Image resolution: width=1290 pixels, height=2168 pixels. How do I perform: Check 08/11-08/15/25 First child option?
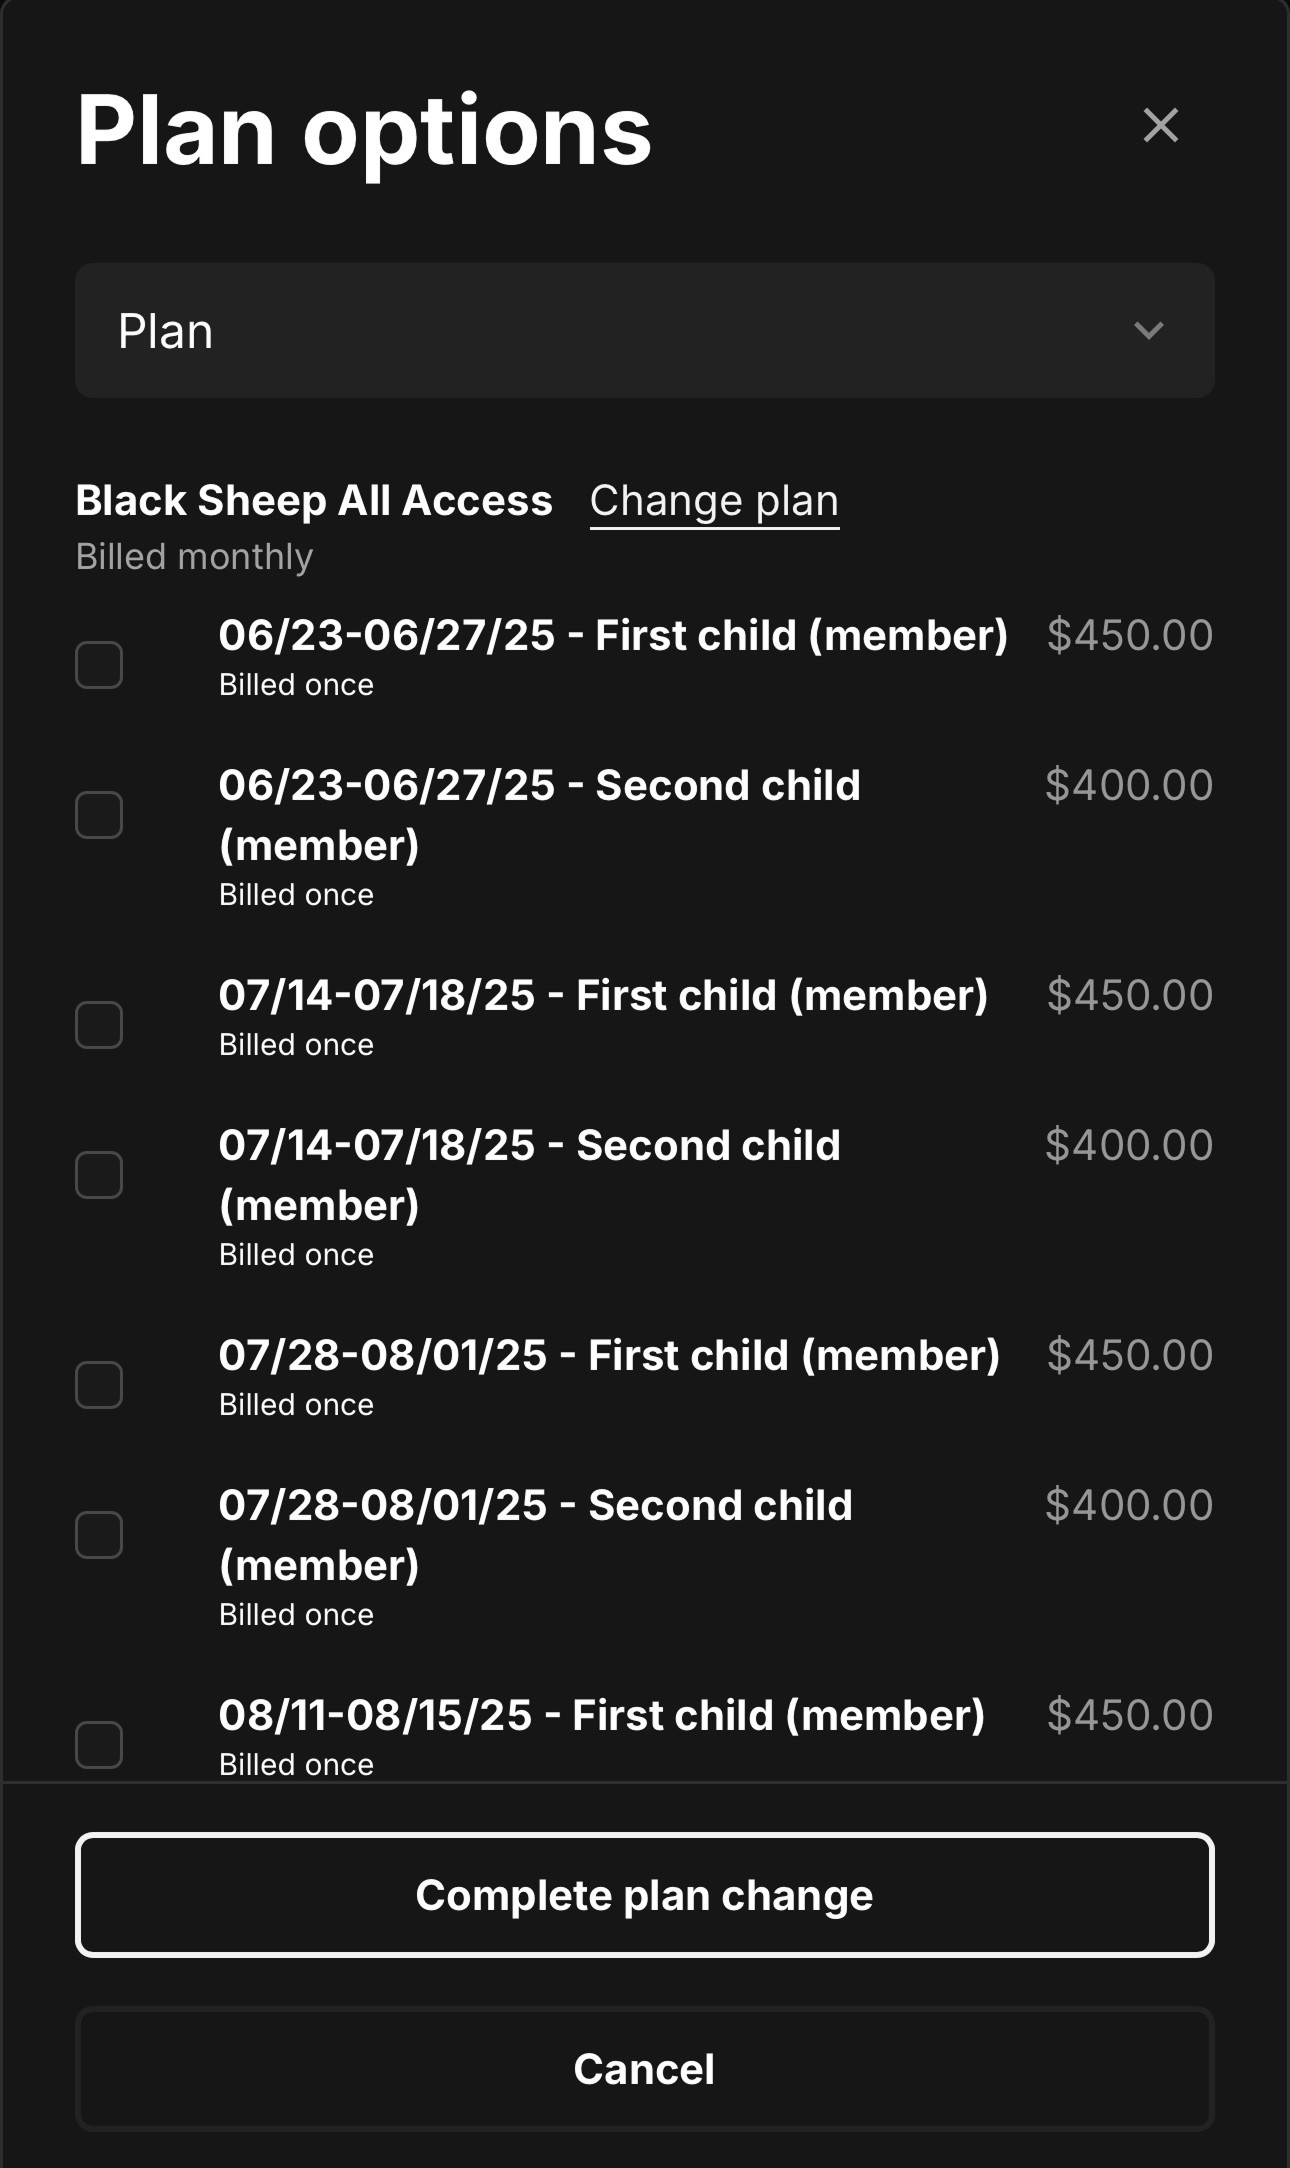(99, 1745)
